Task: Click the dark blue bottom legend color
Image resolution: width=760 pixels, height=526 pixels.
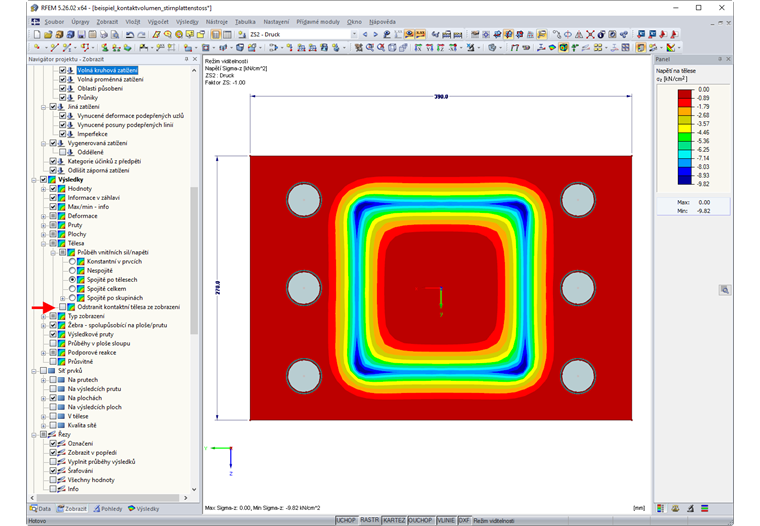Action: 684,179
